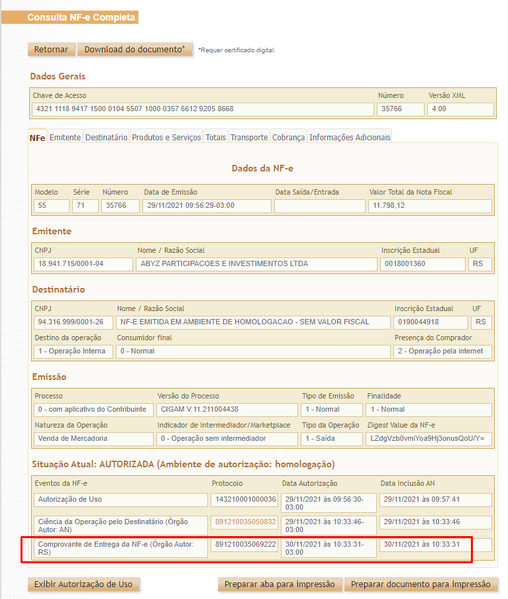Click Valor Total da Nota Fiscal 11.798,12
The width and height of the screenshot is (508, 599).
pos(430,206)
